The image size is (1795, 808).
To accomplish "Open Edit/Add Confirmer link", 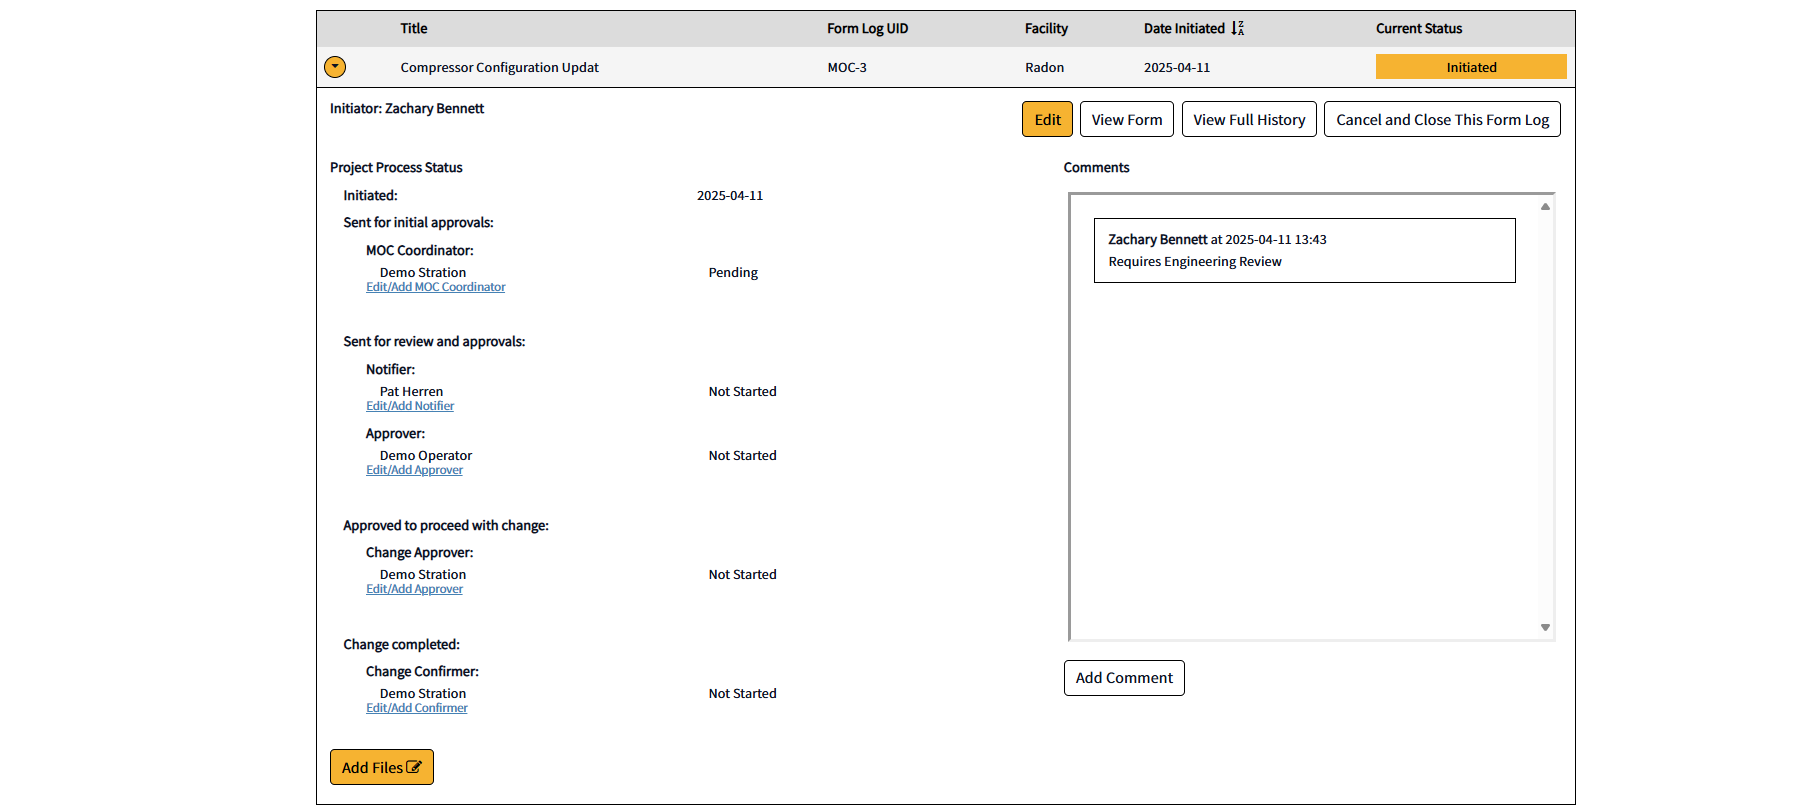I will (416, 708).
